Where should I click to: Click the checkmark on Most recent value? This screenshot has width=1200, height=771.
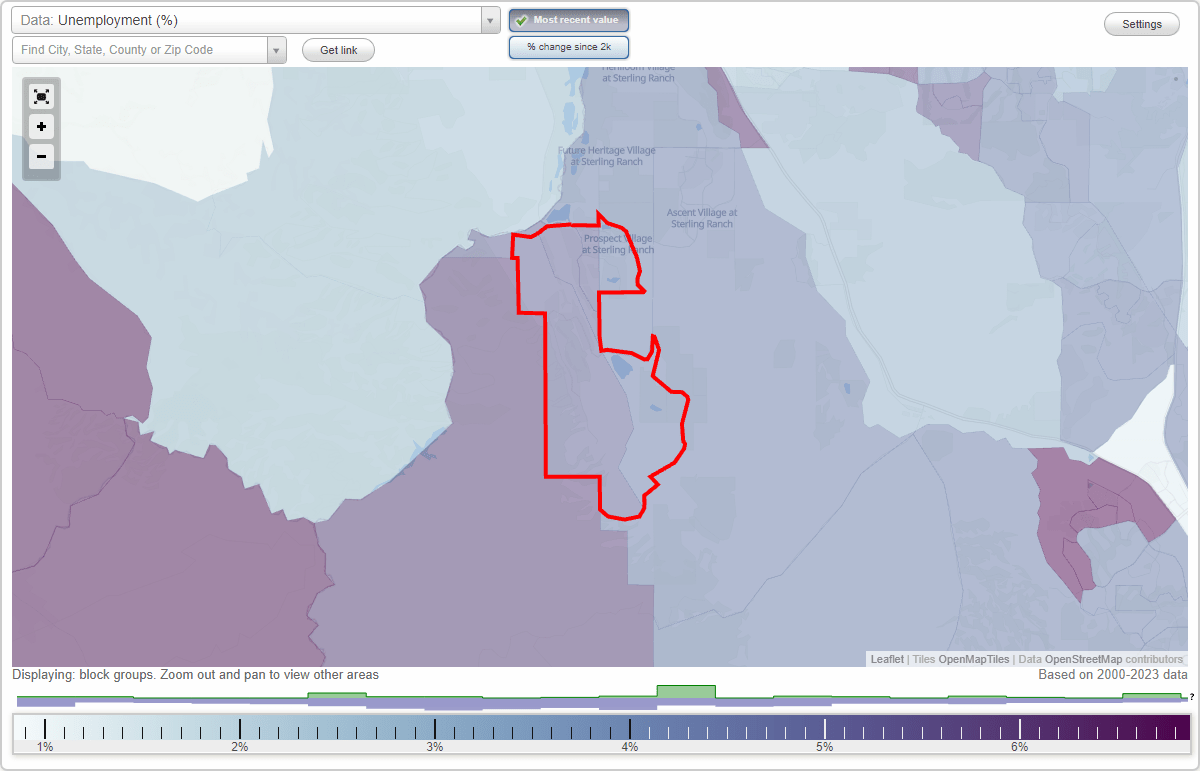tap(522, 20)
